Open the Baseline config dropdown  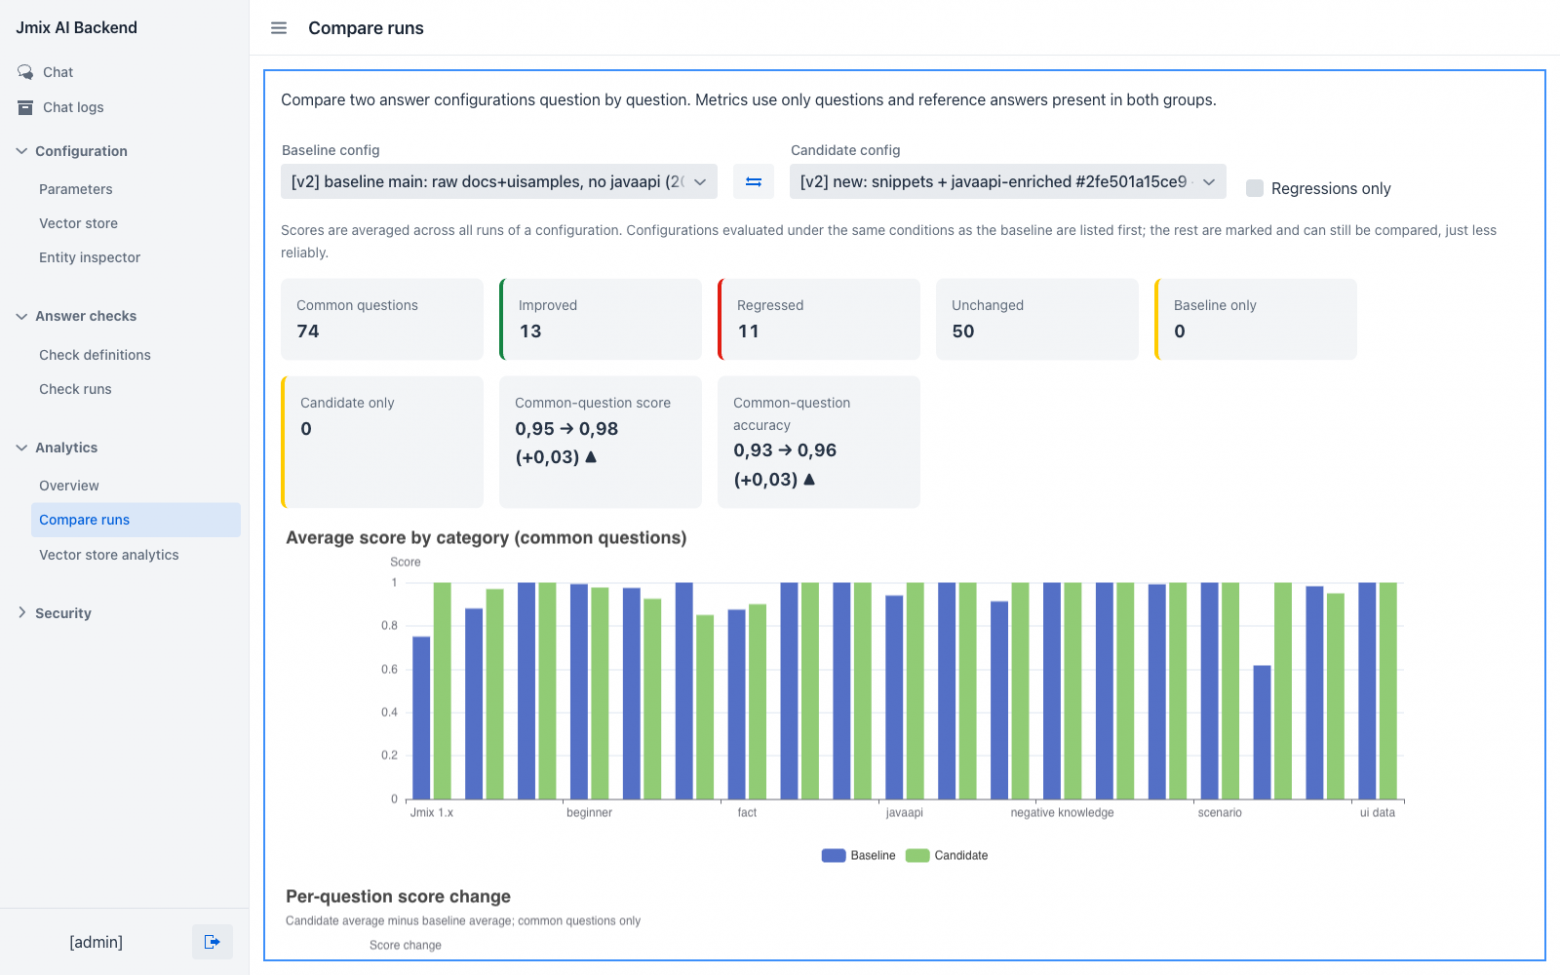(499, 182)
